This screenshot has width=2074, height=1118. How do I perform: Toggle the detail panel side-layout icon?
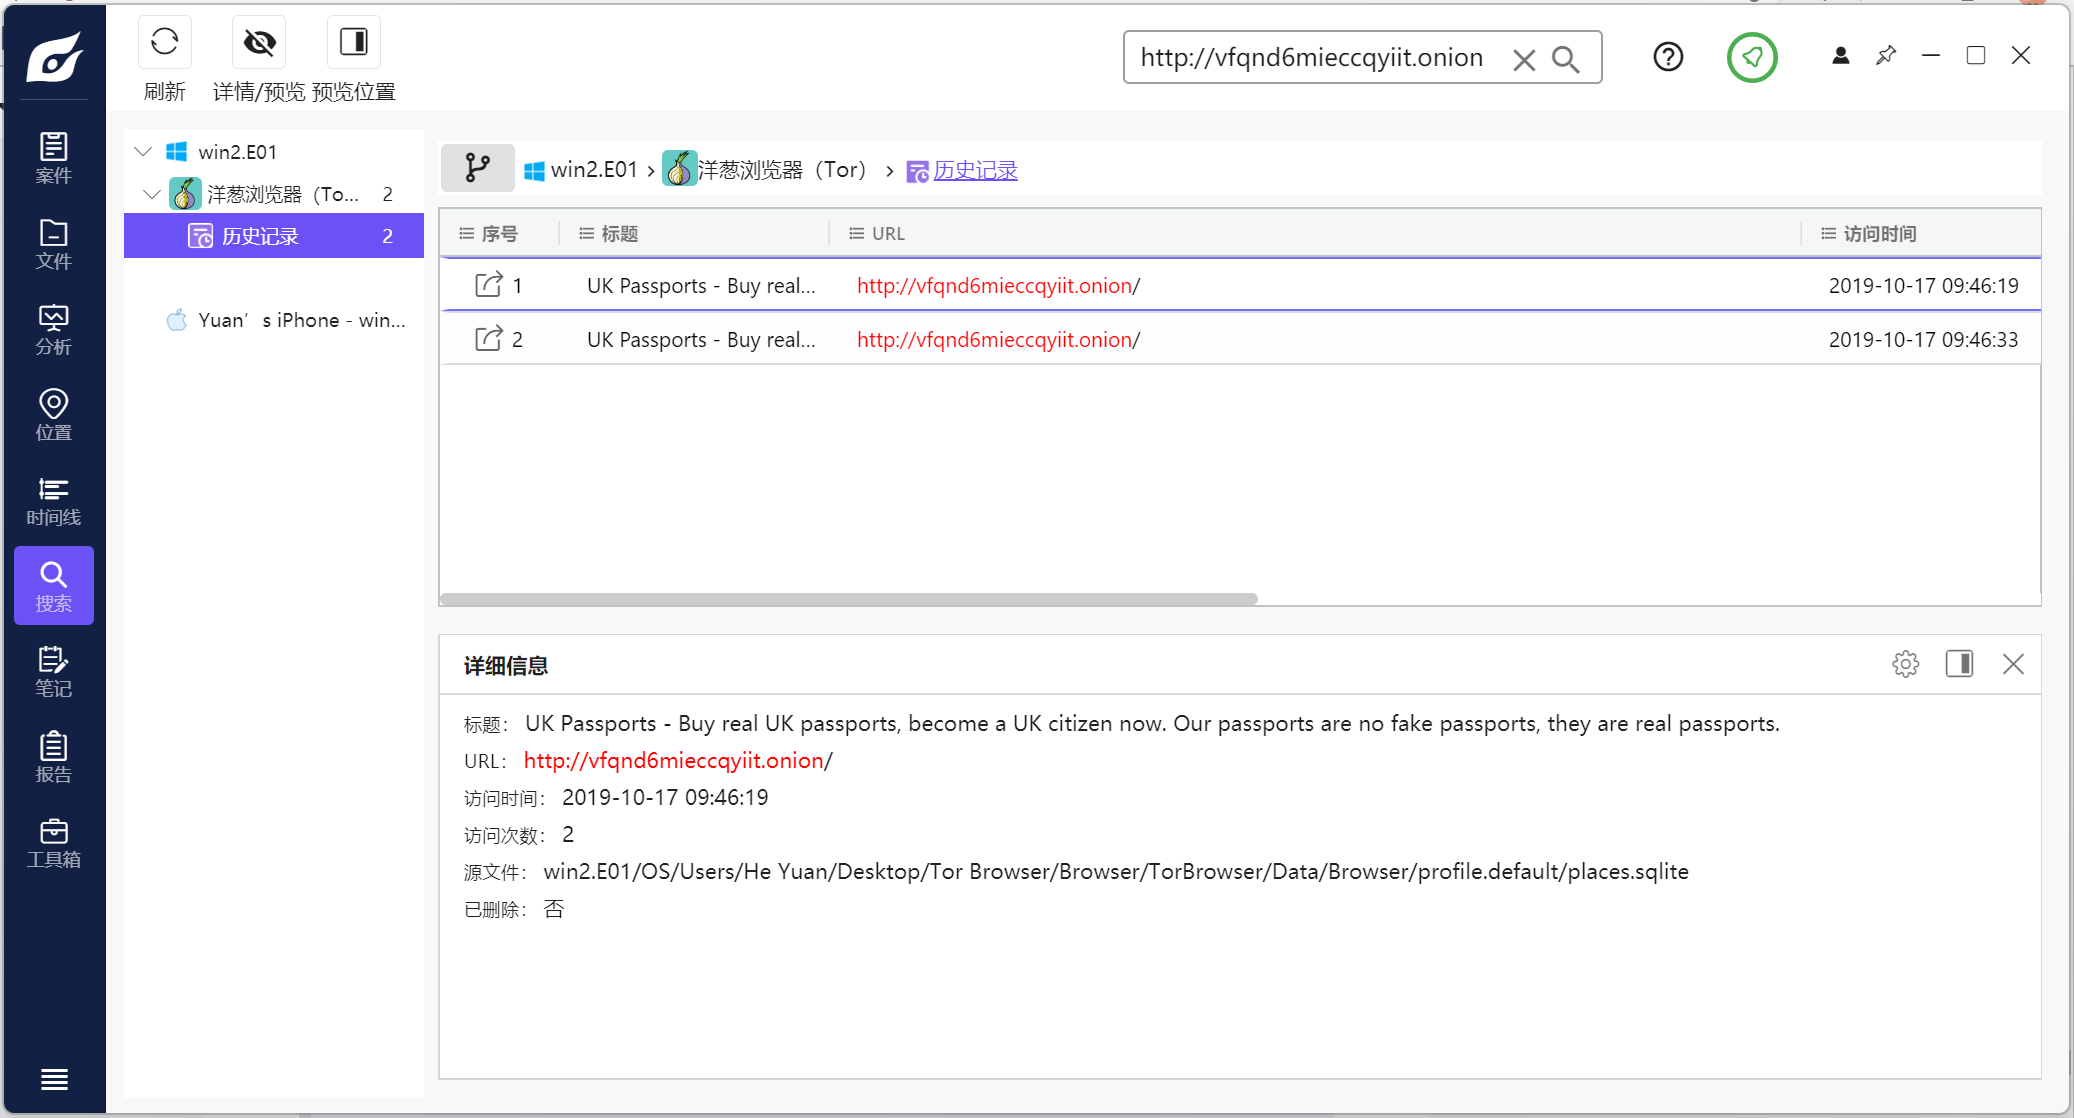pos(1958,664)
